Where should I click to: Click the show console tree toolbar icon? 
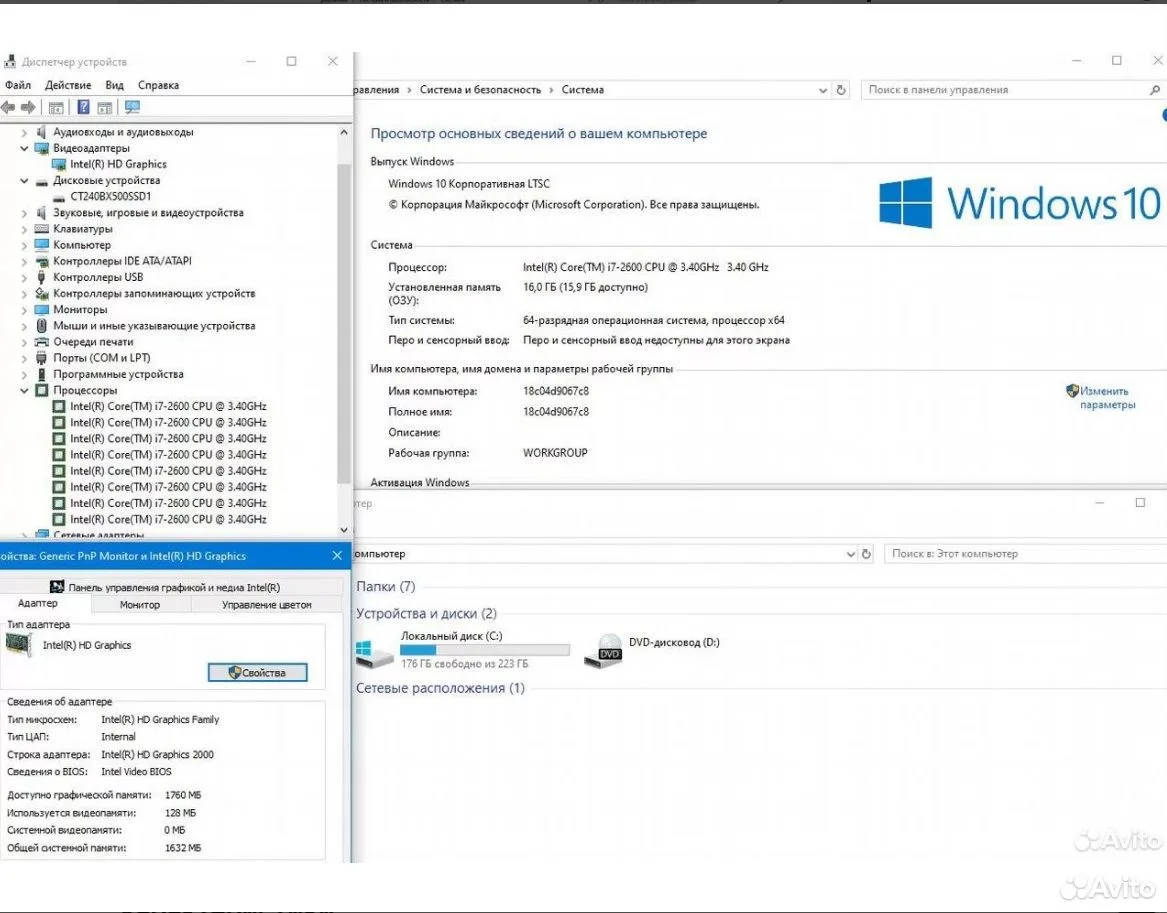[x=56, y=108]
